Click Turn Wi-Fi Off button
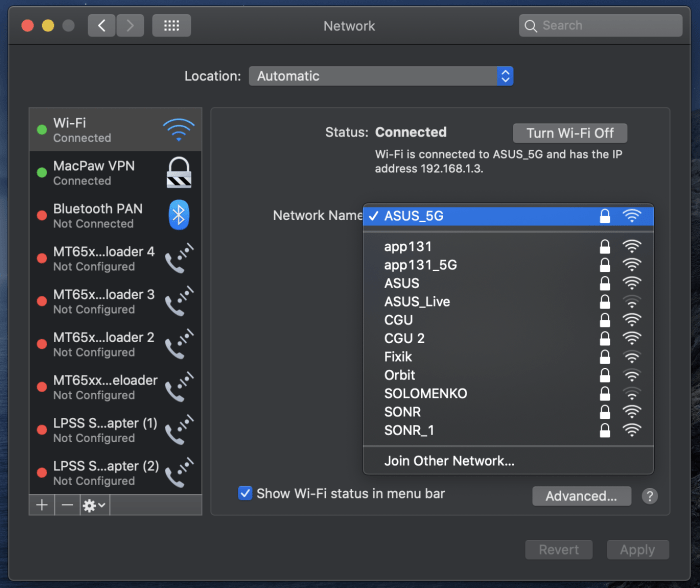The width and height of the screenshot is (700, 588). click(x=570, y=133)
